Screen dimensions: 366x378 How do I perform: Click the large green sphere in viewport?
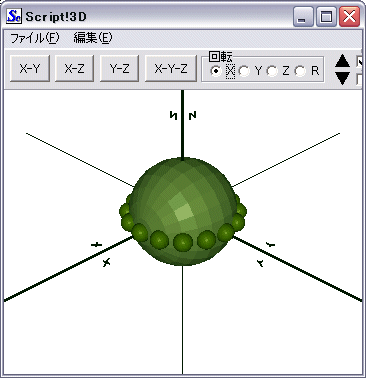click(x=183, y=211)
